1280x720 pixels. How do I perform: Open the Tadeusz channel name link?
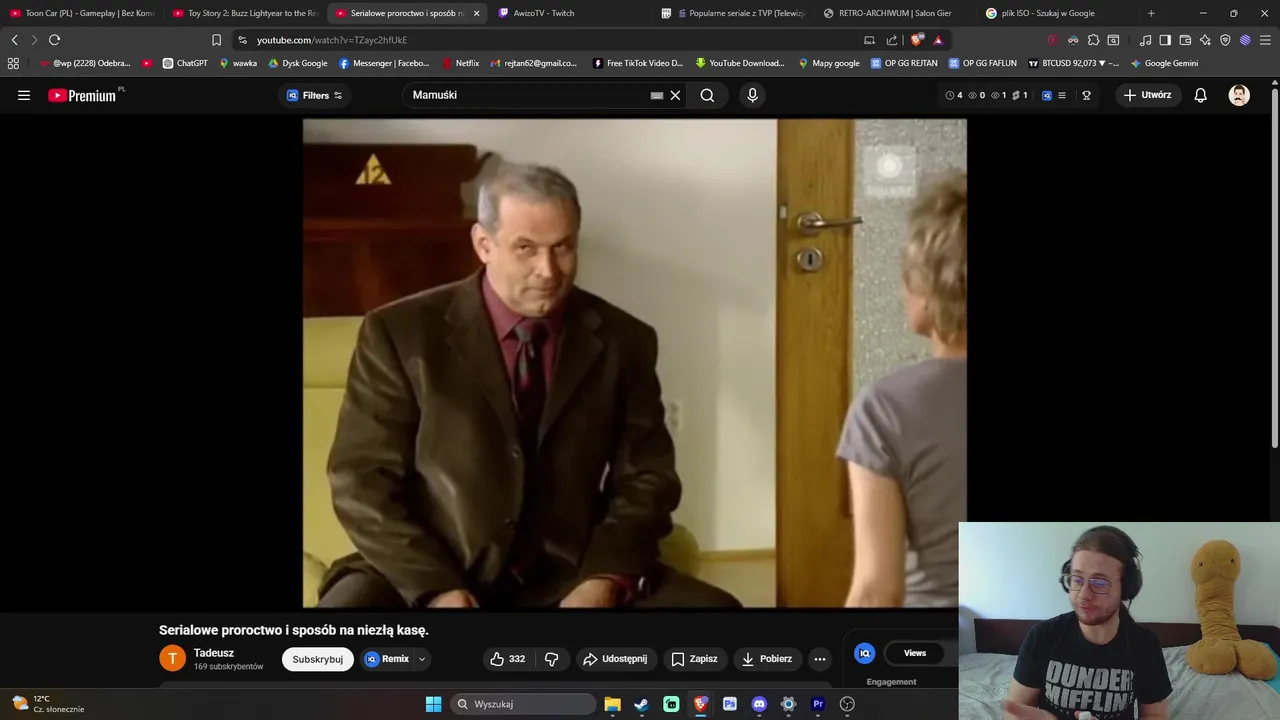(214, 653)
